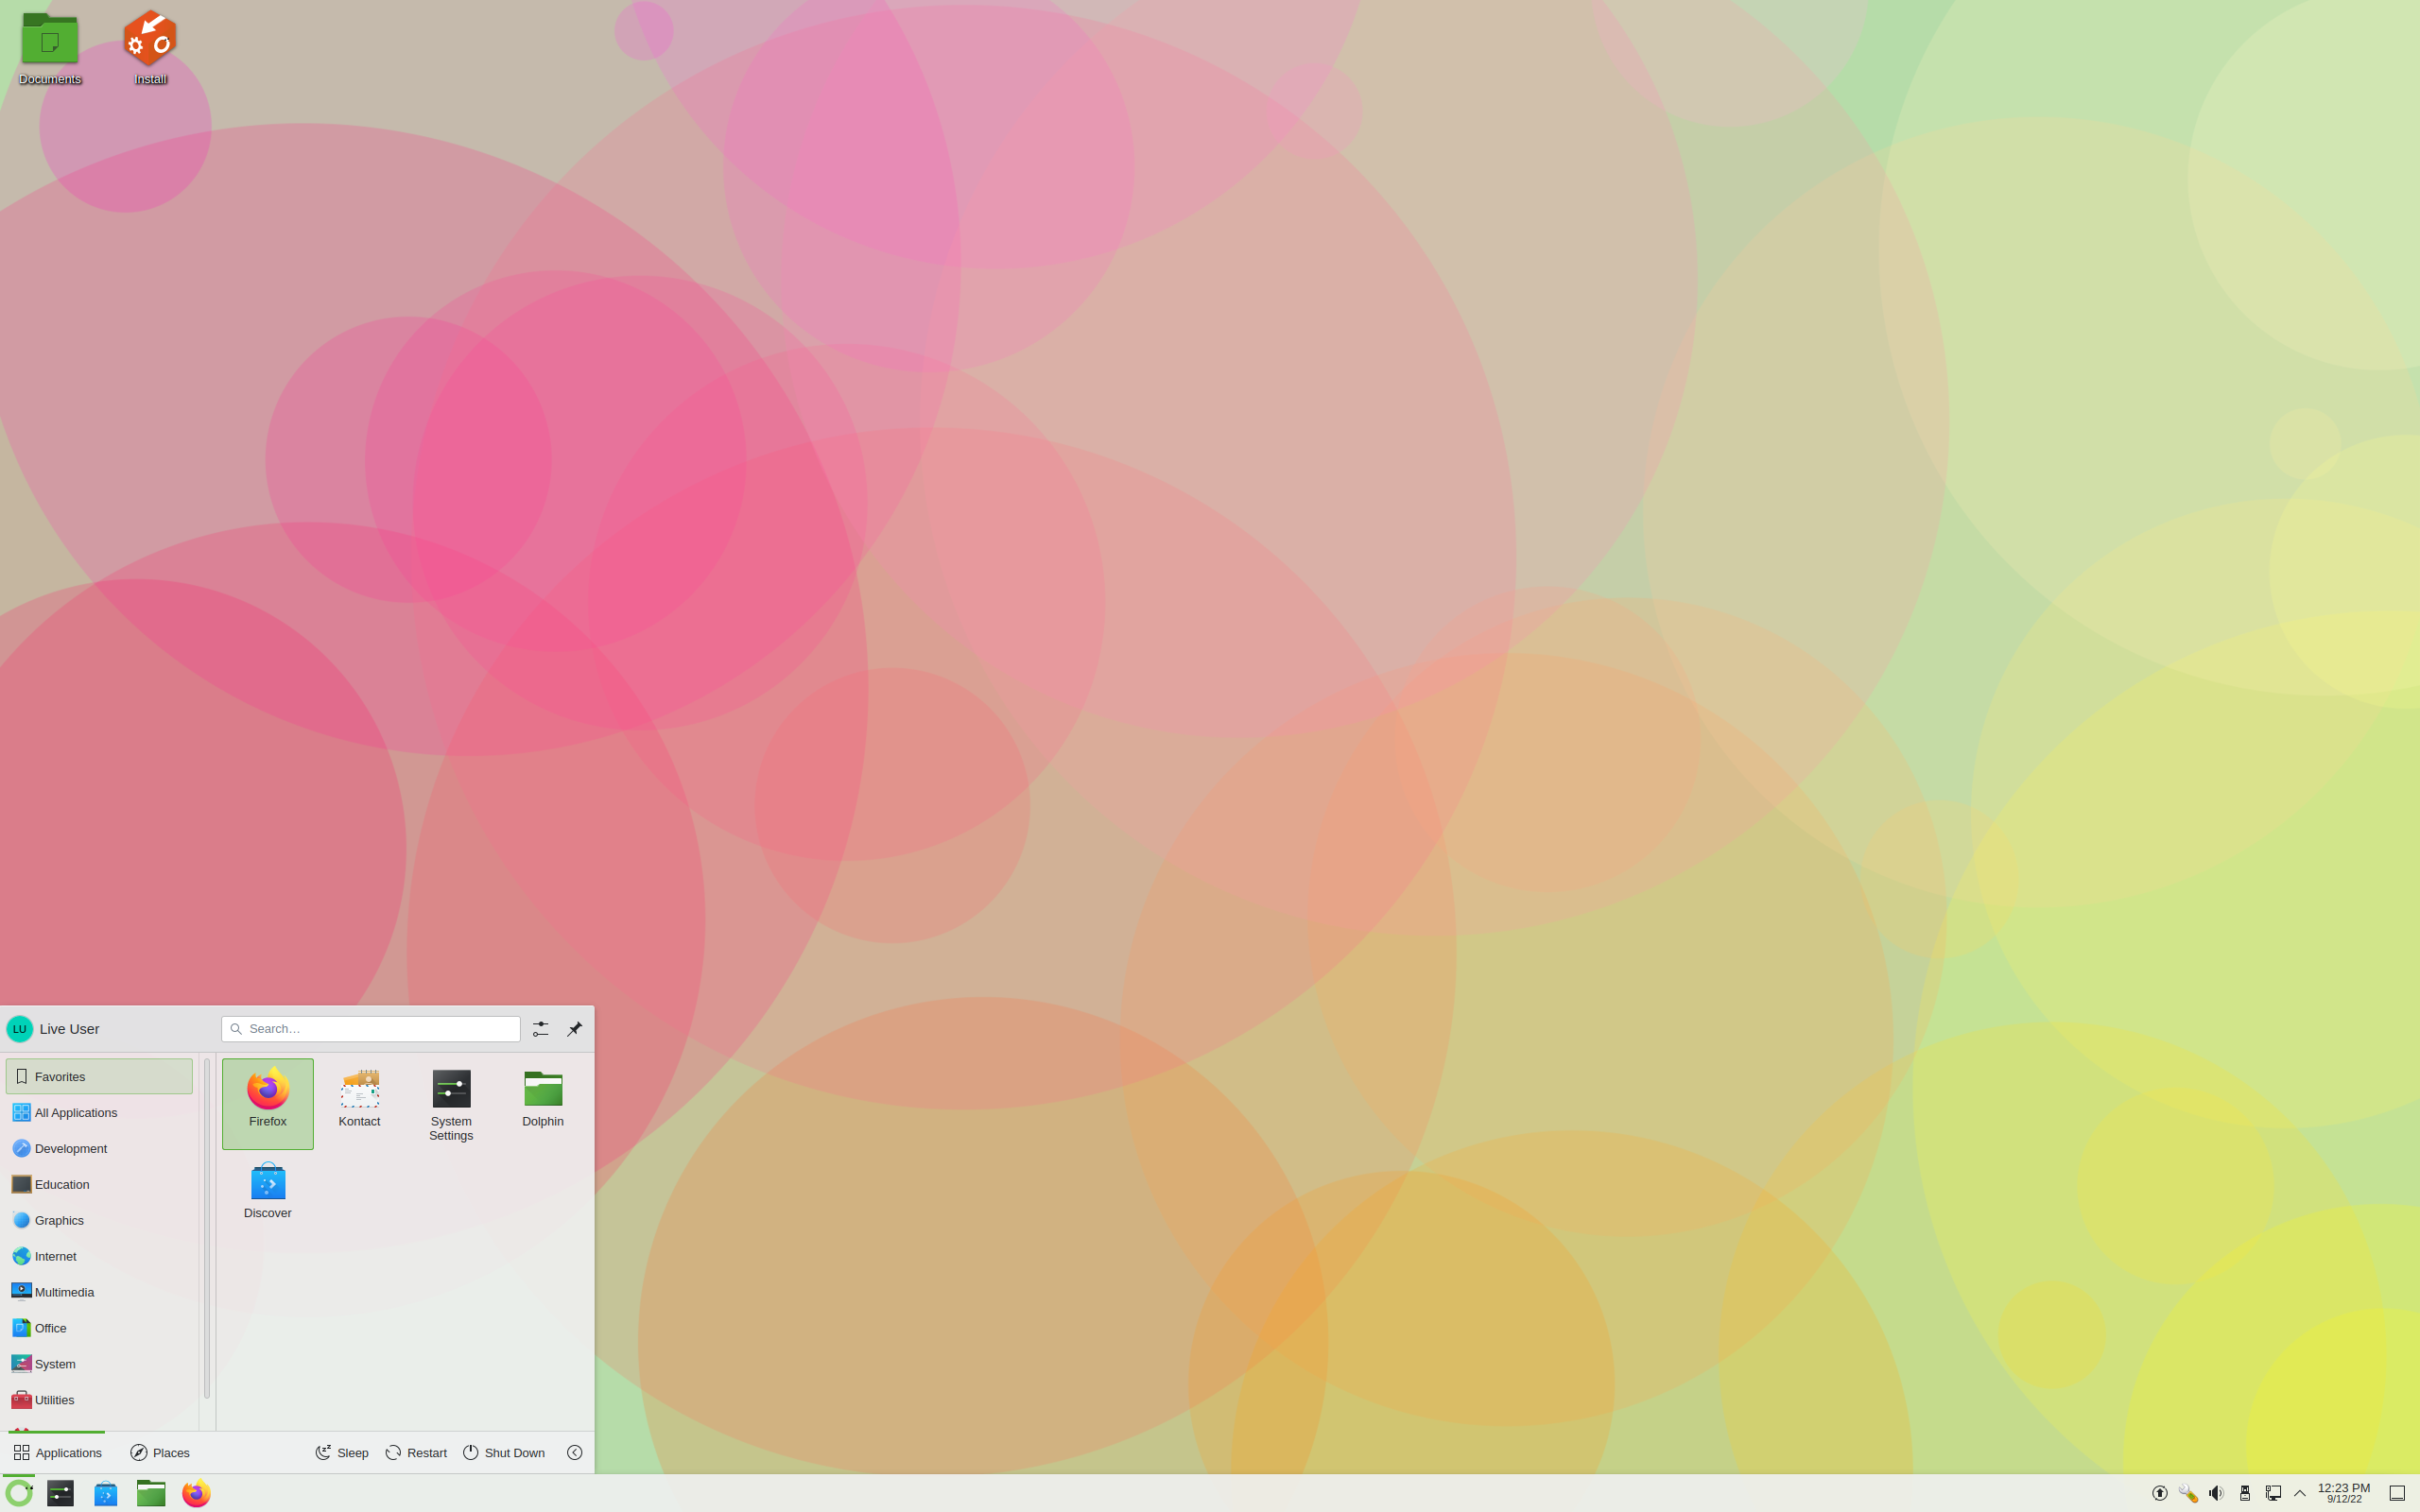Click Show Desktop panel button
The width and height of the screenshot is (2420, 1512).
[2397, 1494]
